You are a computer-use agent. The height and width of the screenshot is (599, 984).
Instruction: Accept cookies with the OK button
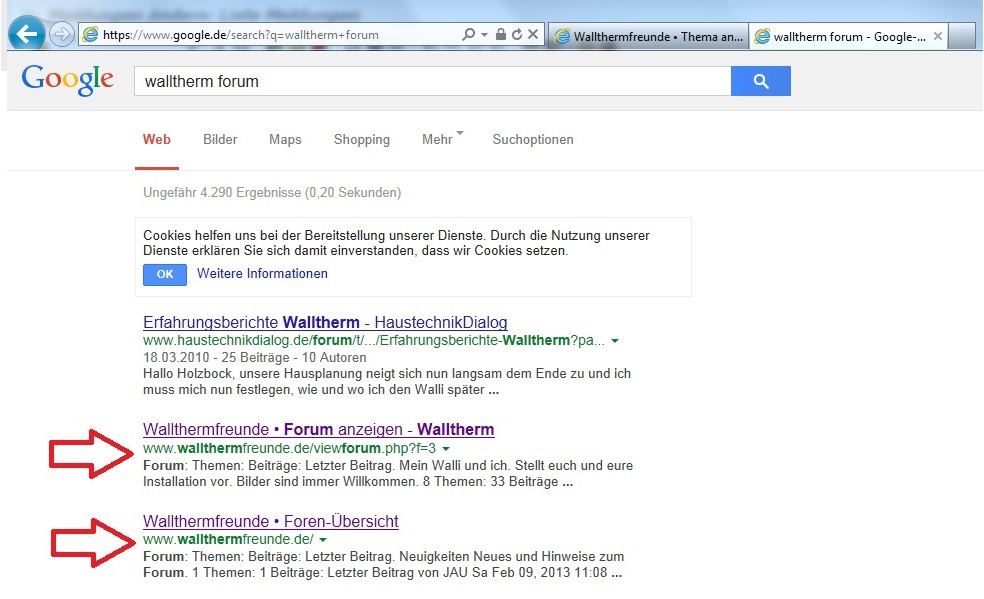(165, 274)
